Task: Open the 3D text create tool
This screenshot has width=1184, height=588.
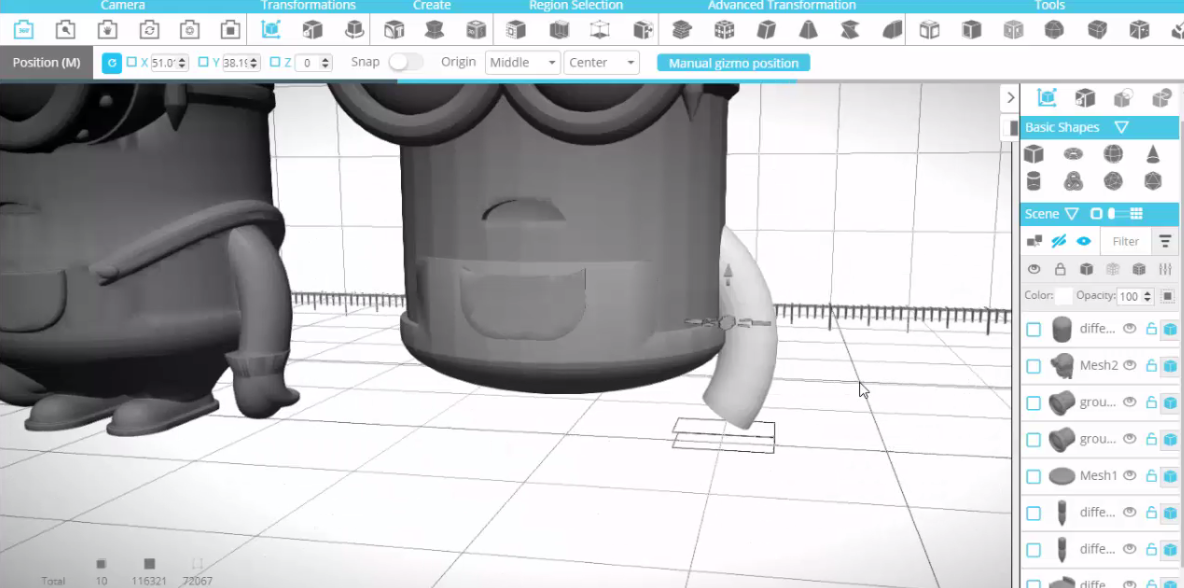Action: pos(393,30)
